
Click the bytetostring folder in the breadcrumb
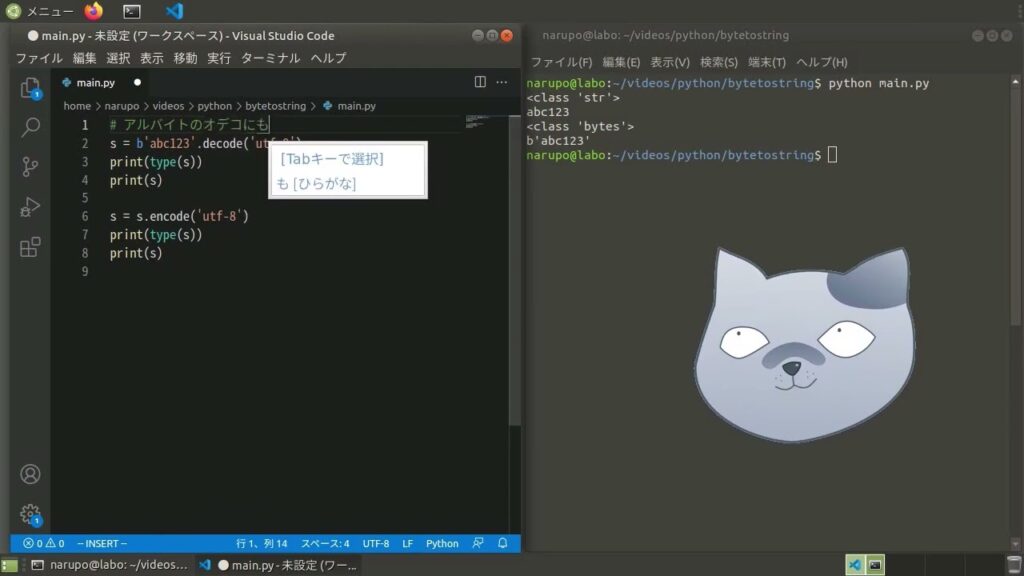click(275, 106)
